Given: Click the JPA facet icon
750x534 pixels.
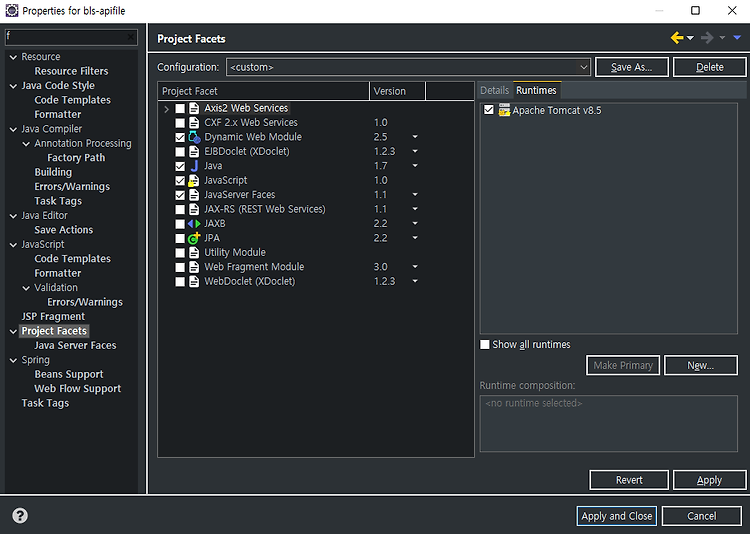Looking at the screenshot, I should [x=194, y=238].
